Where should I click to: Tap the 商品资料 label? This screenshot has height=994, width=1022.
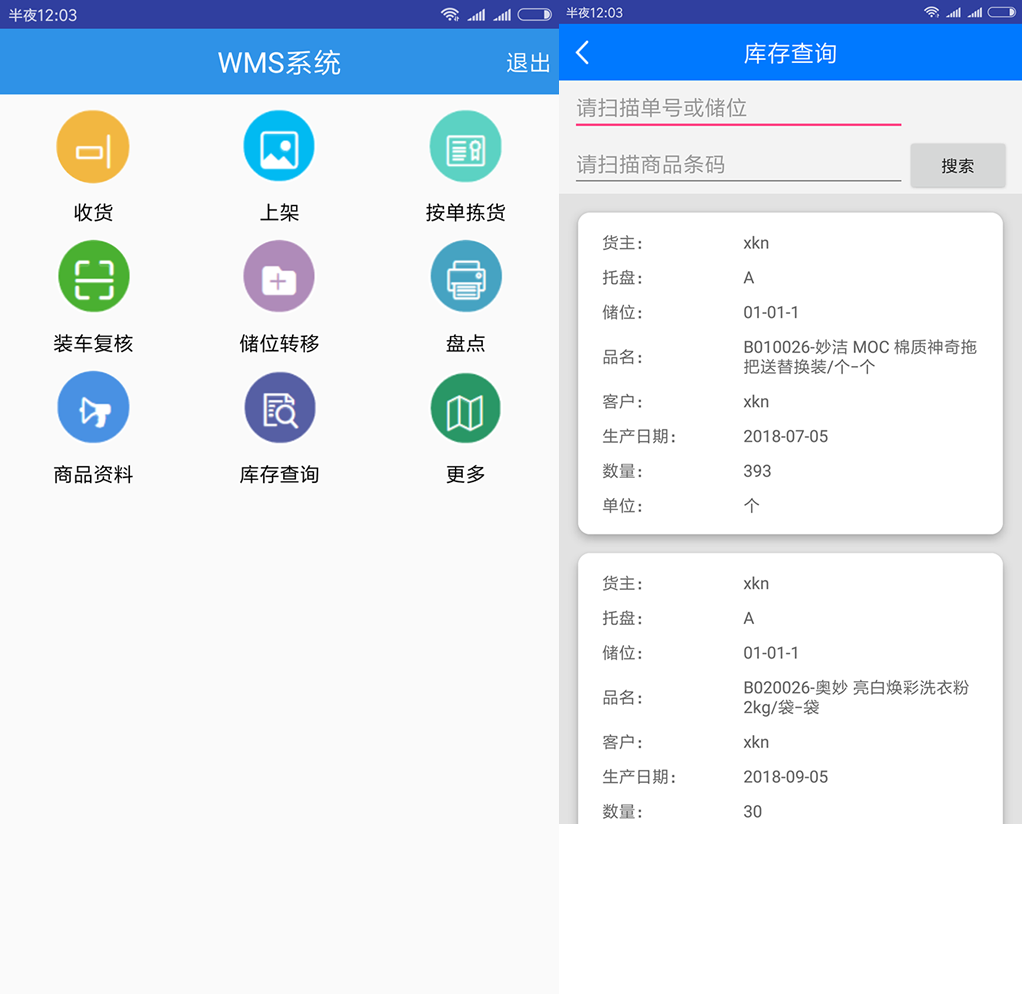[93, 474]
